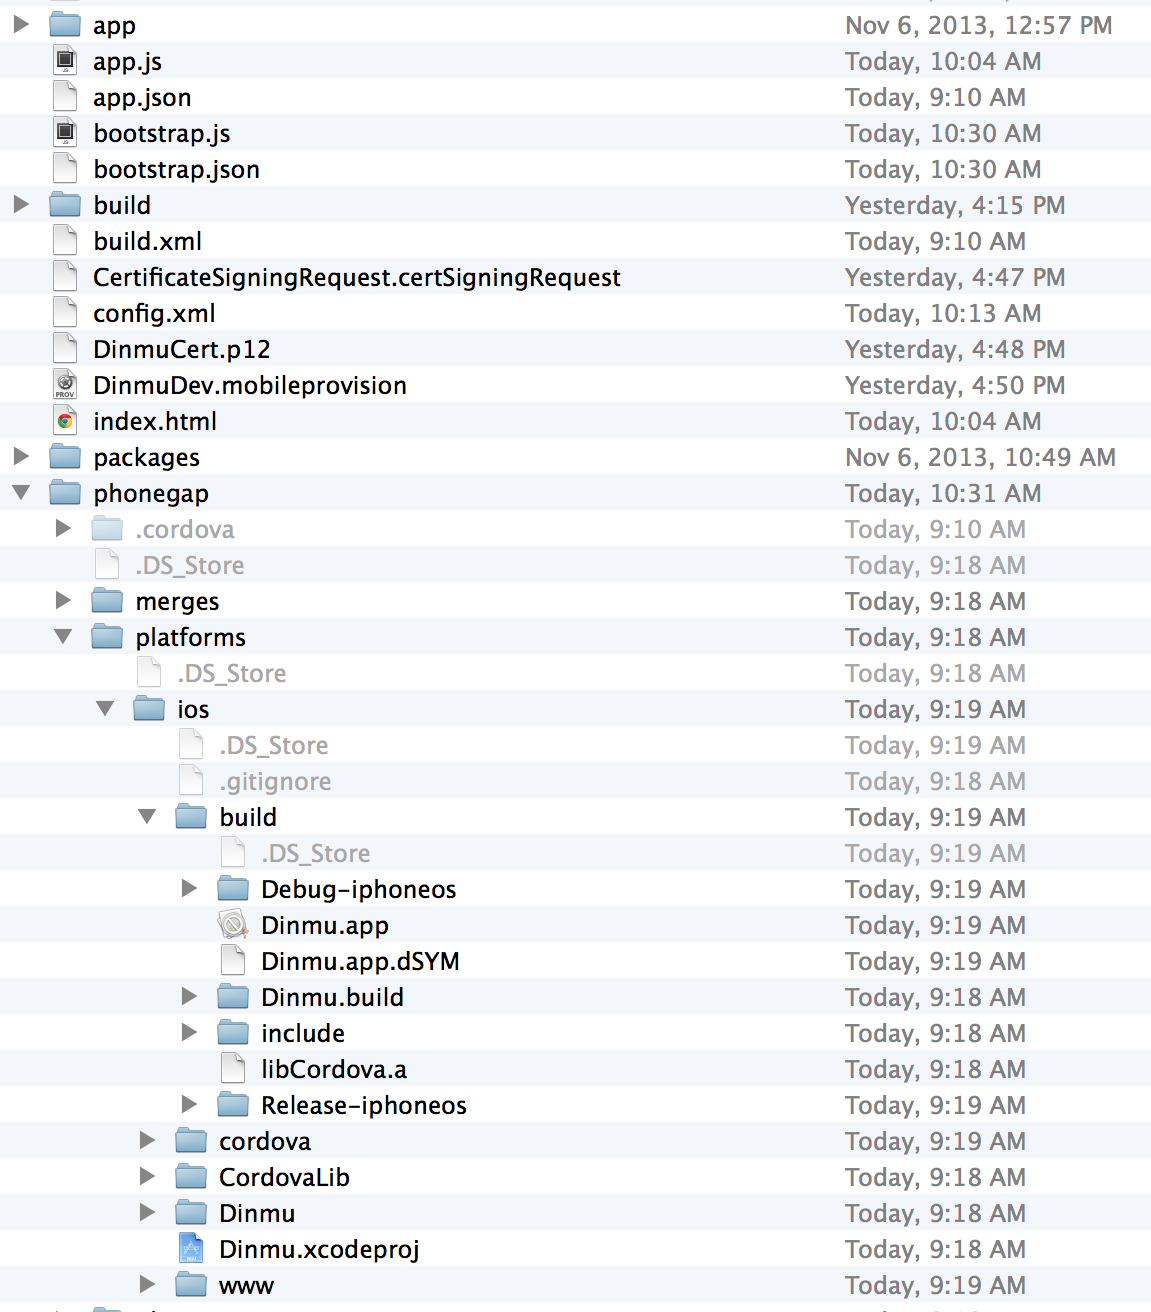
Task: Click the Dinmu.app application icon
Action: pyautogui.click(x=233, y=925)
